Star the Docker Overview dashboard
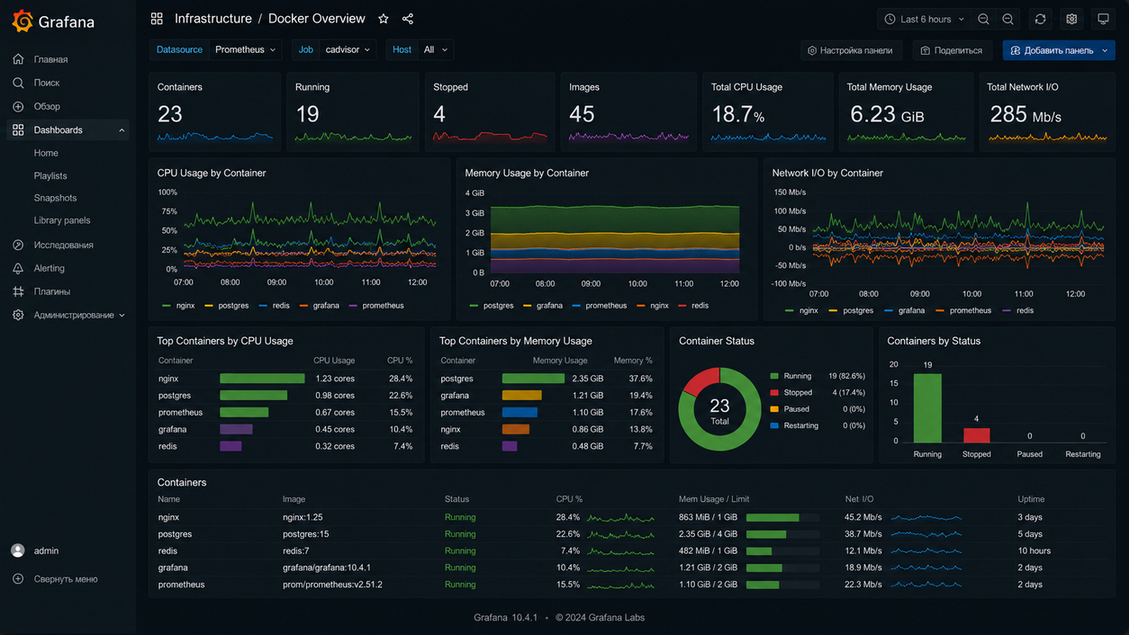 [x=383, y=19]
